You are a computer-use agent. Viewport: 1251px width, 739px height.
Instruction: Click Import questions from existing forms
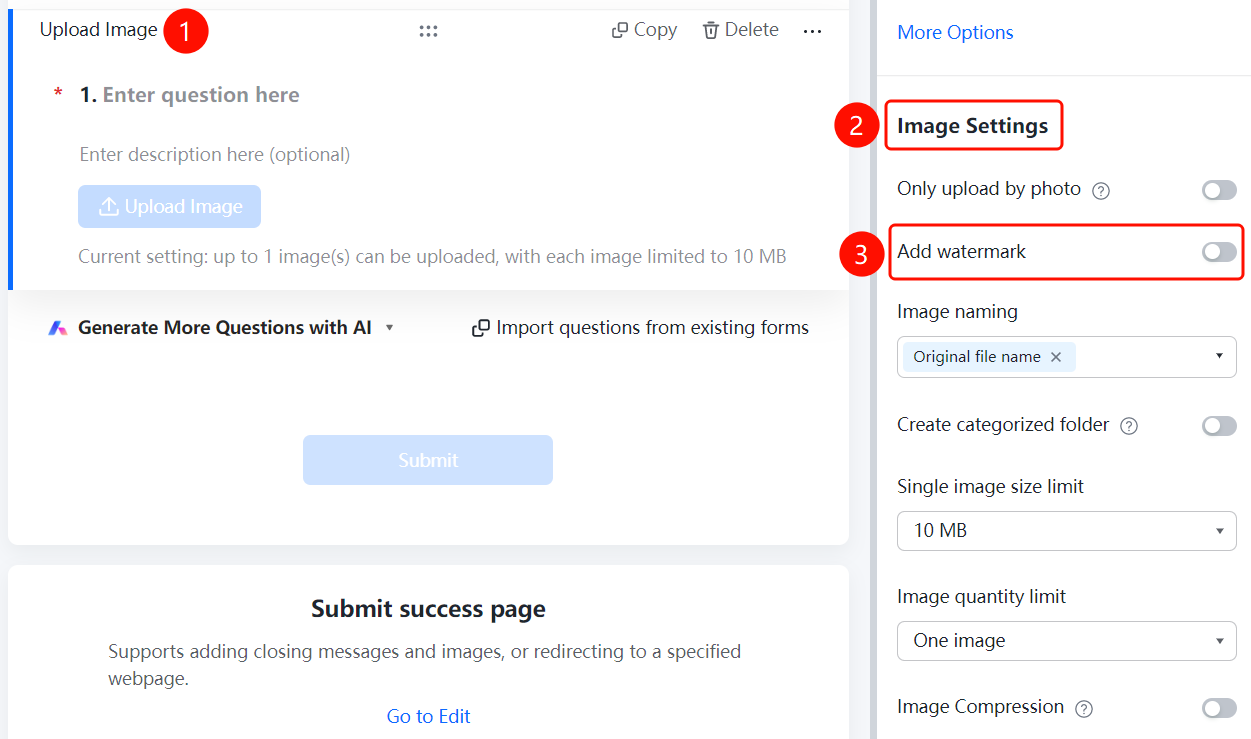pos(640,328)
